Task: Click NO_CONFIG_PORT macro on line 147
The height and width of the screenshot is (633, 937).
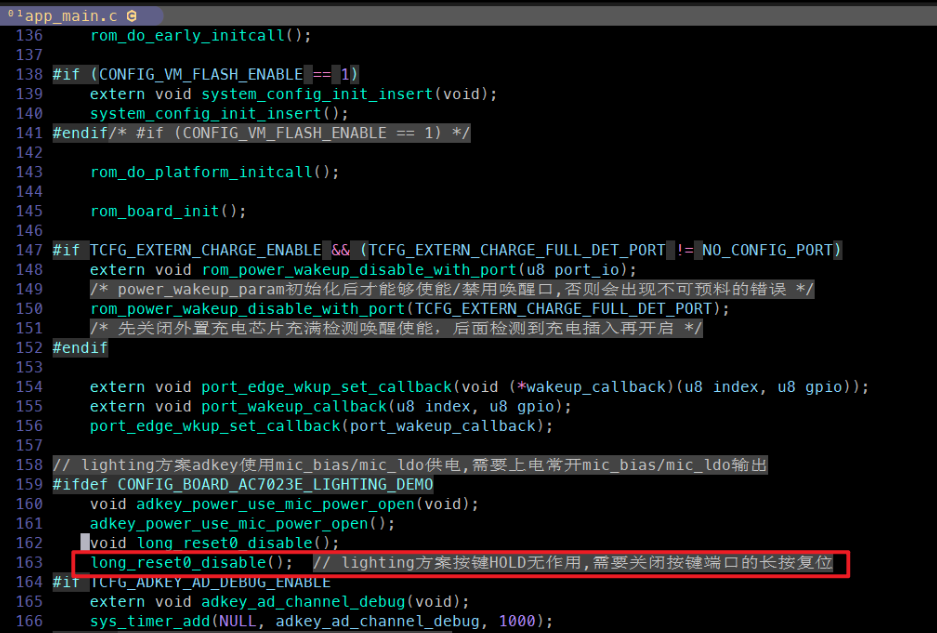Action: [767, 250]
